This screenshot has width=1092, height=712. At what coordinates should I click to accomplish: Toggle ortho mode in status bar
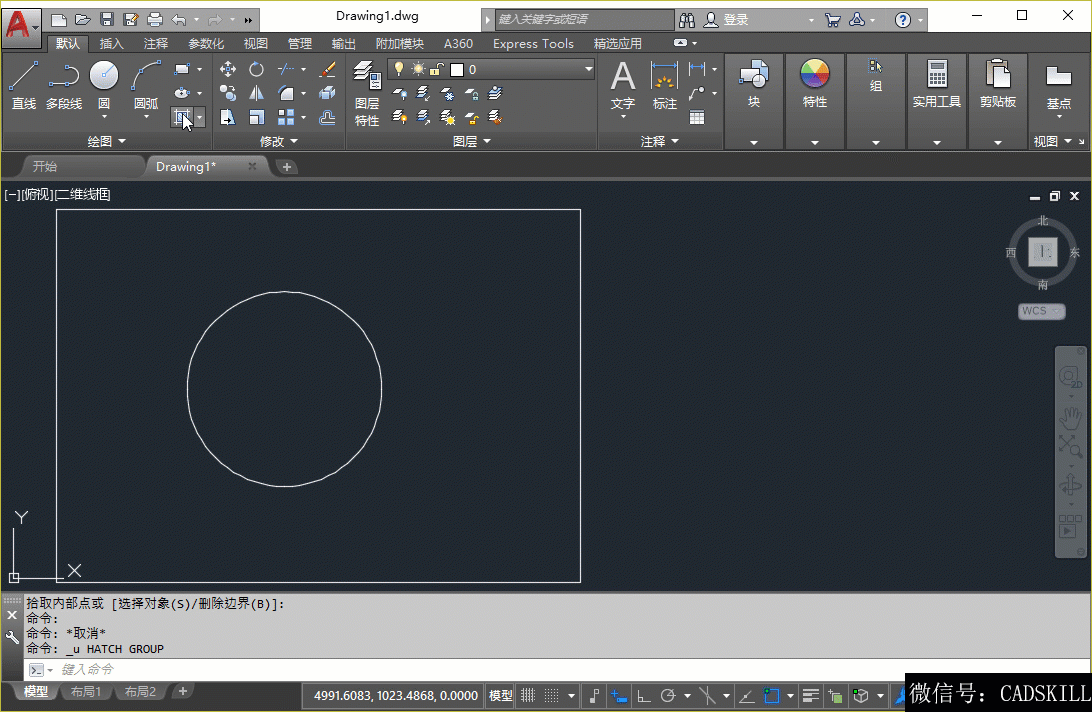pos(644,696)
